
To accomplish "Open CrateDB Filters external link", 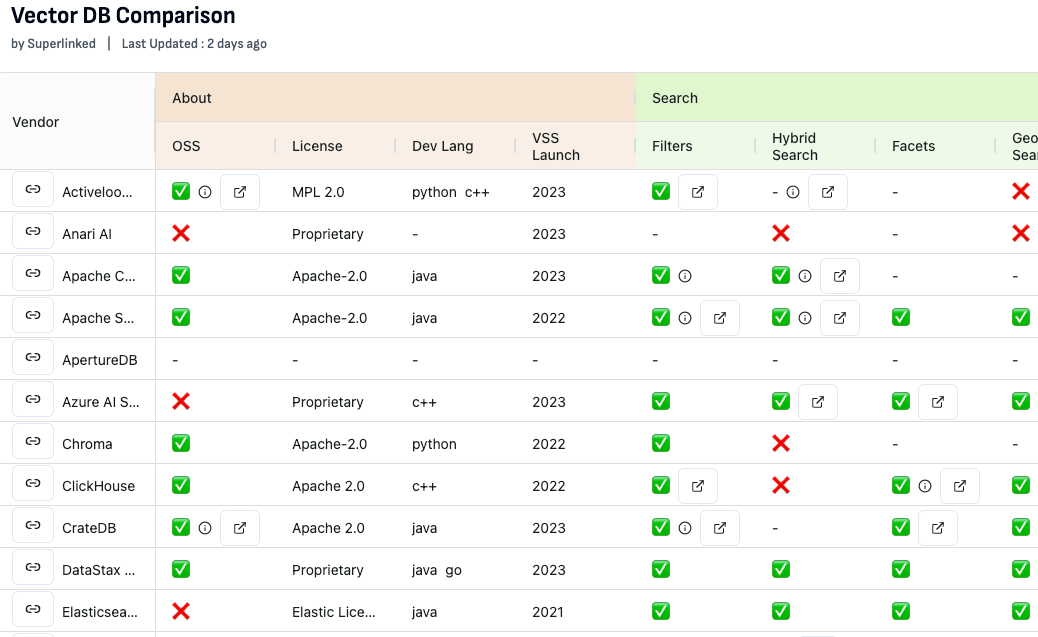I will point(720,528).
